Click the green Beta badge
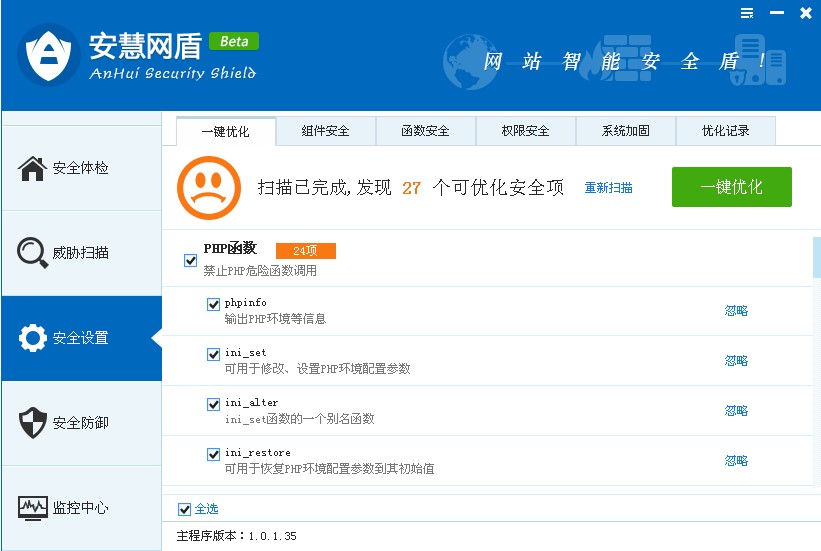Viewport: 821px width, 551px height. (234, 41)
